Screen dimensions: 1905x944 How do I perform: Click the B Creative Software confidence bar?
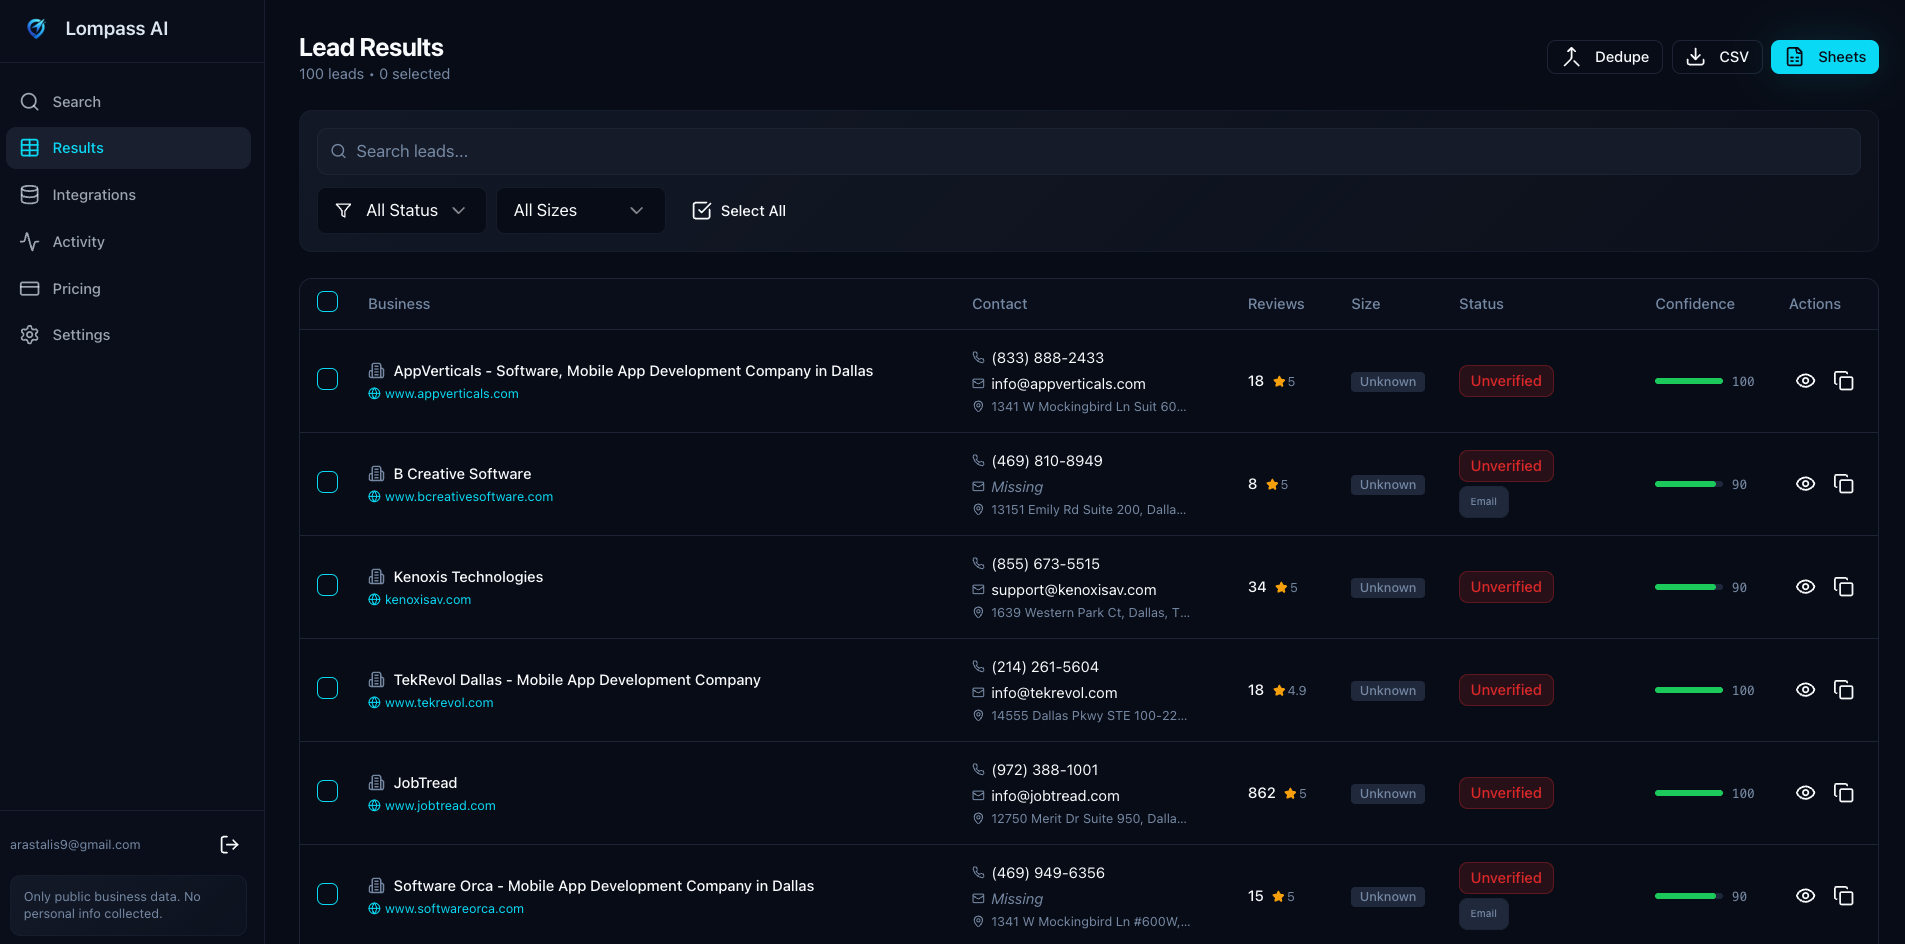pyautogui.click(x=1689, y=484)
